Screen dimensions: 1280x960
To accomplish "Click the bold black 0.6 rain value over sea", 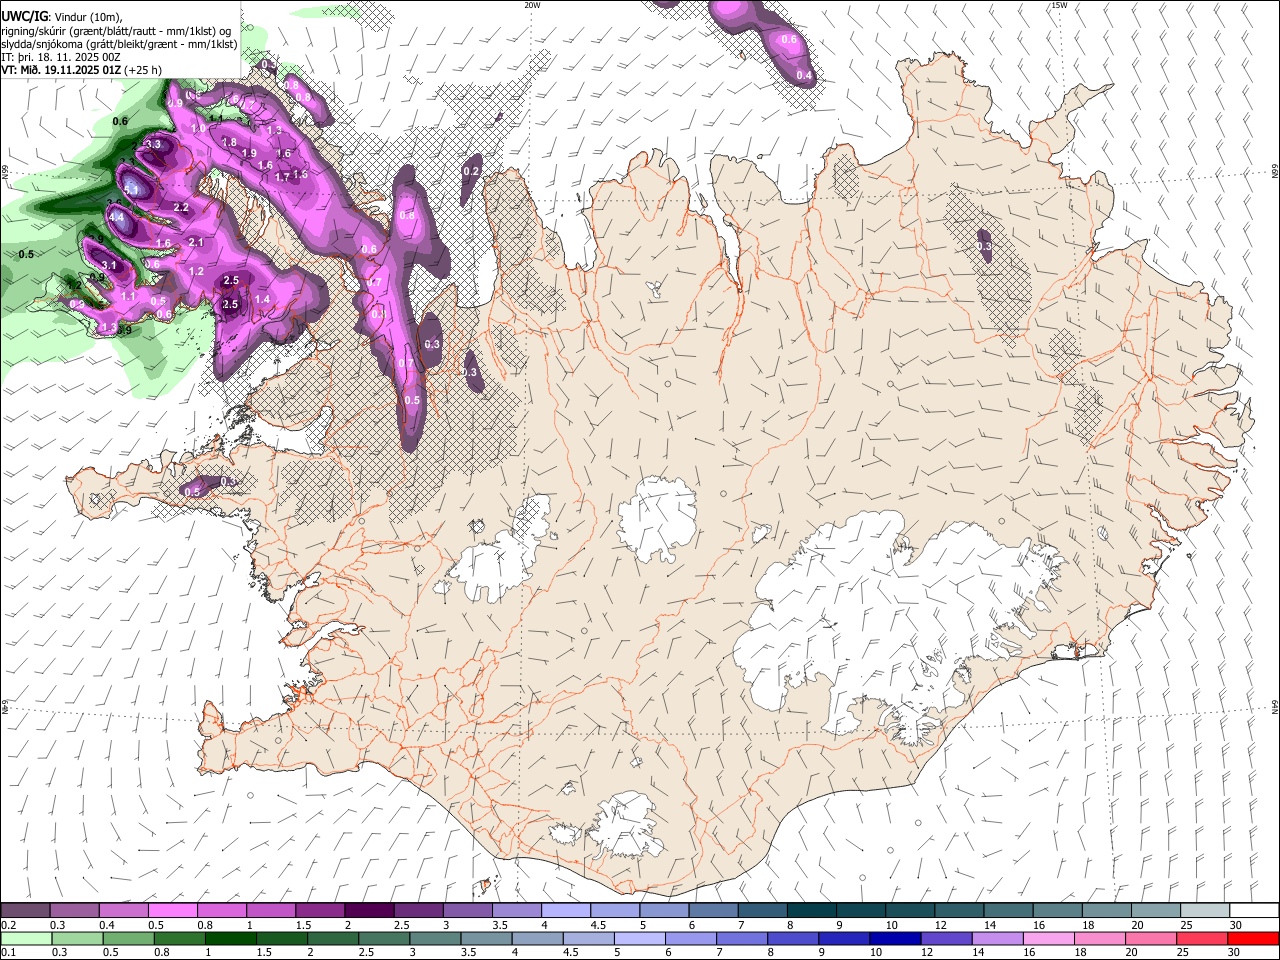I will [121, 122].
